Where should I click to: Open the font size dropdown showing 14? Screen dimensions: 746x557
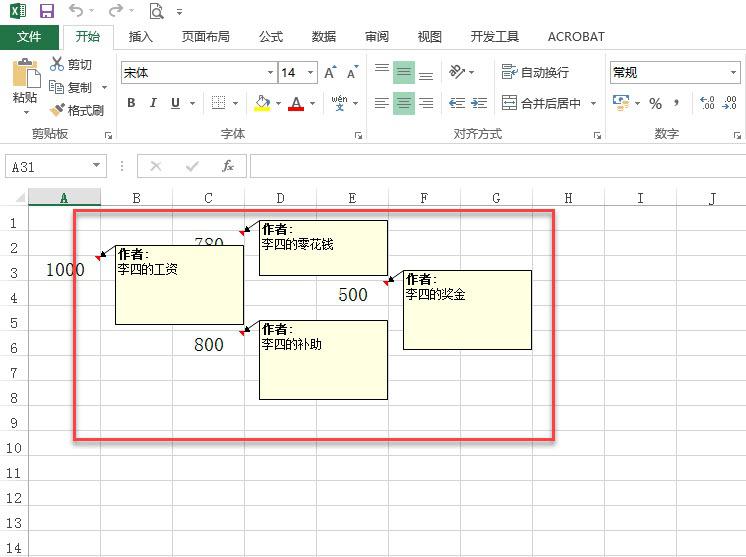(x=310, y=73)
